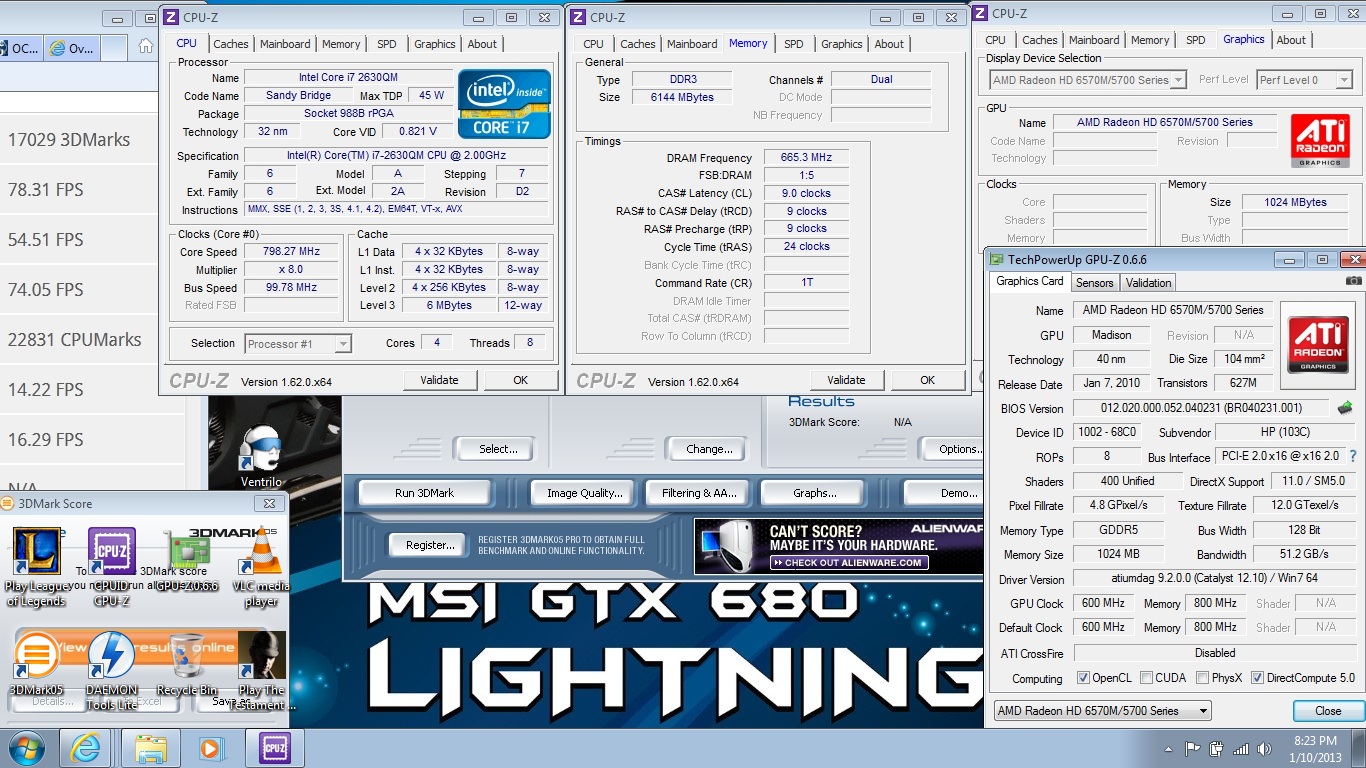Show hidden tray icons with the arrow
Screen dimensions: 1366x768
click(1169, 749)
